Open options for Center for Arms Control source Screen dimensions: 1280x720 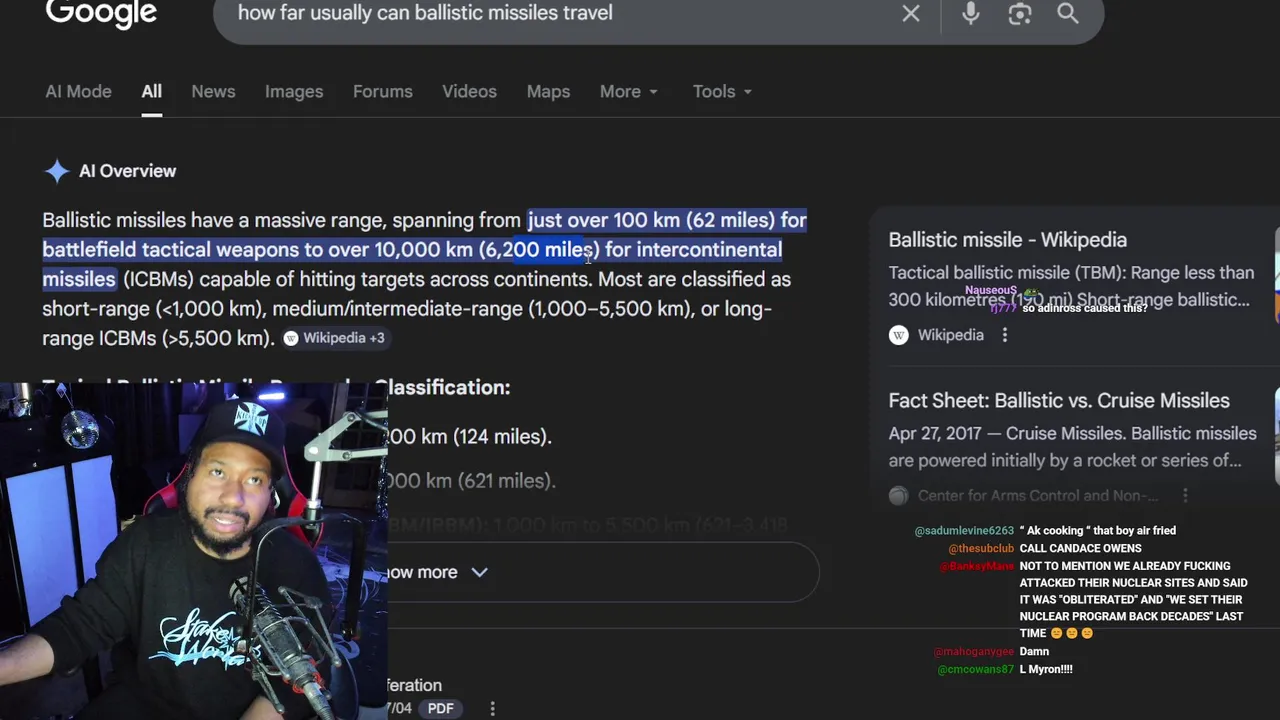point(1185,495)
